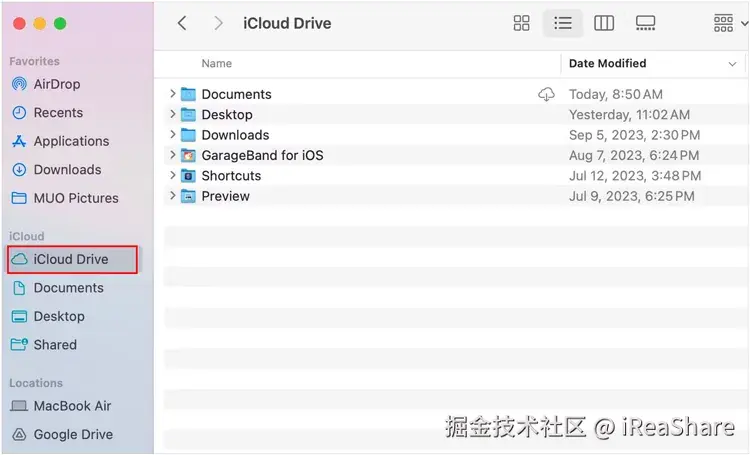Expand the Documents folder row
Screen dimensions: 750x455
pos(173,94)
